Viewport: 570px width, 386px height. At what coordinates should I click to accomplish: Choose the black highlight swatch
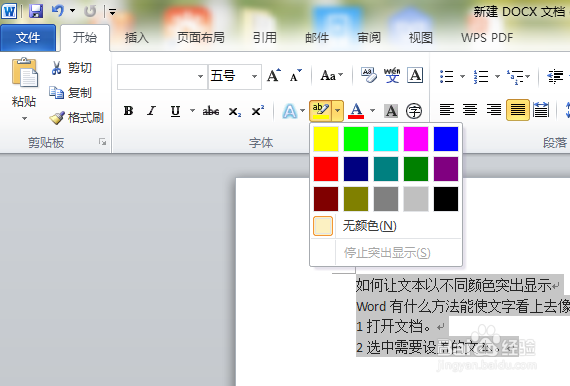(x=446, y=199)
